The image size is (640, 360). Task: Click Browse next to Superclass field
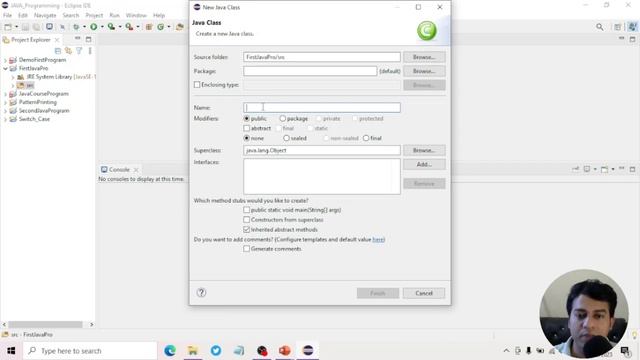point(424,150)
